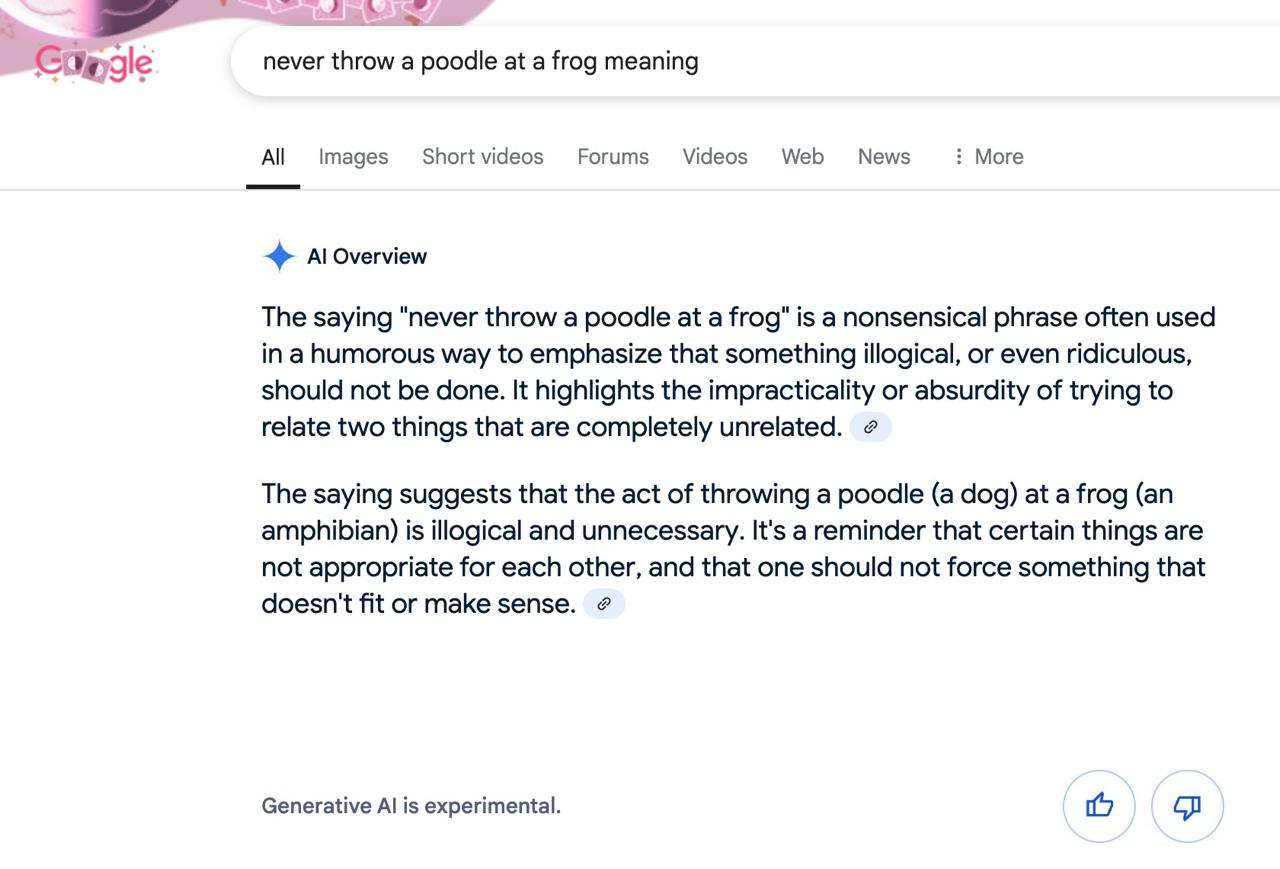Screen dimensions: 1280x869
Task: Click the pink doodle banner artwork
Action: point(330,12)
